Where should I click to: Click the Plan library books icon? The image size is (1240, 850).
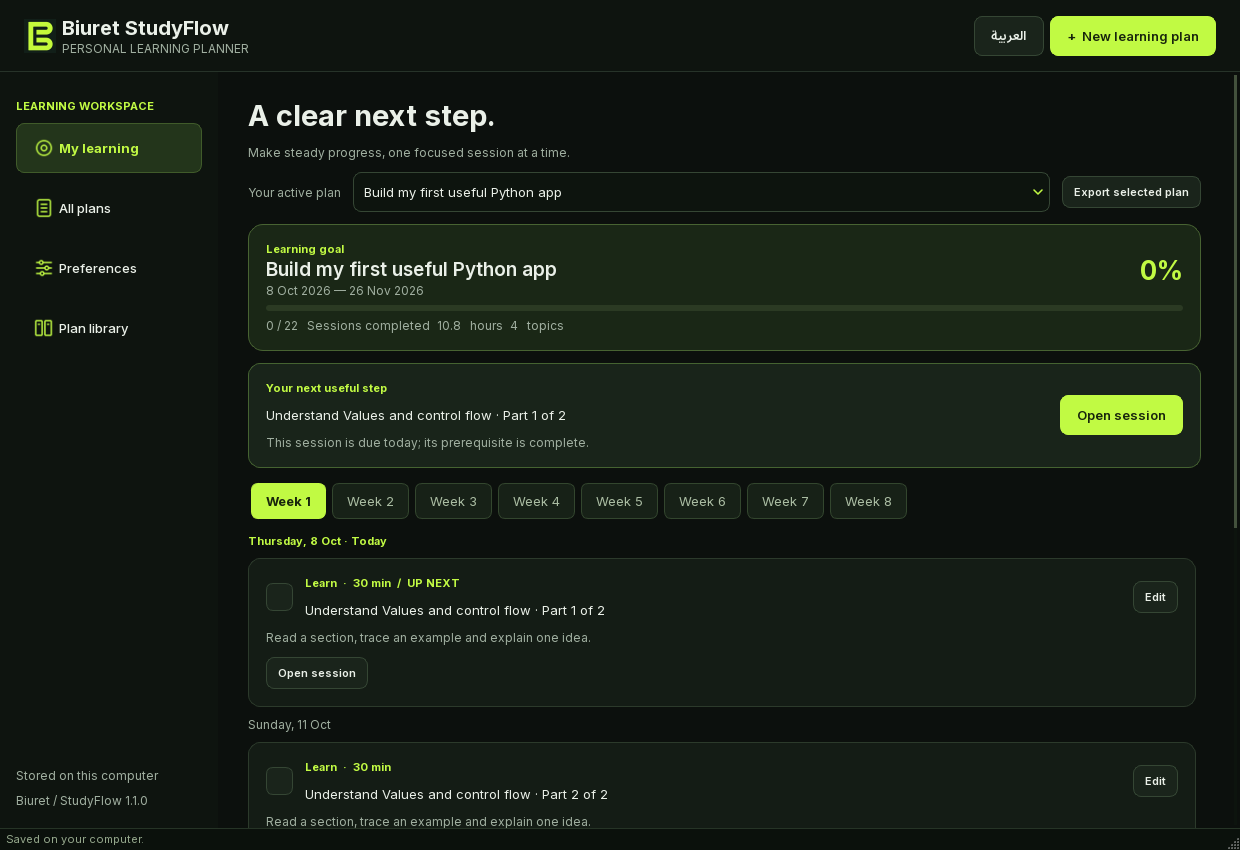[x=43, y=328]
